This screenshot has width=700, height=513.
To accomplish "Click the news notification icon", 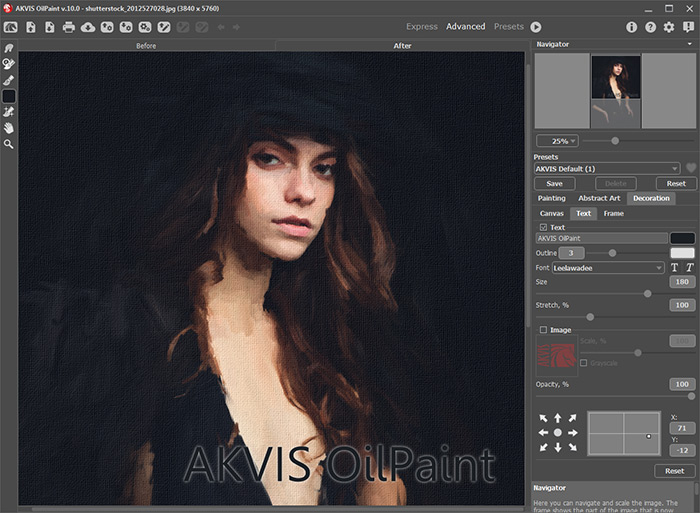I will pos(688,27).
